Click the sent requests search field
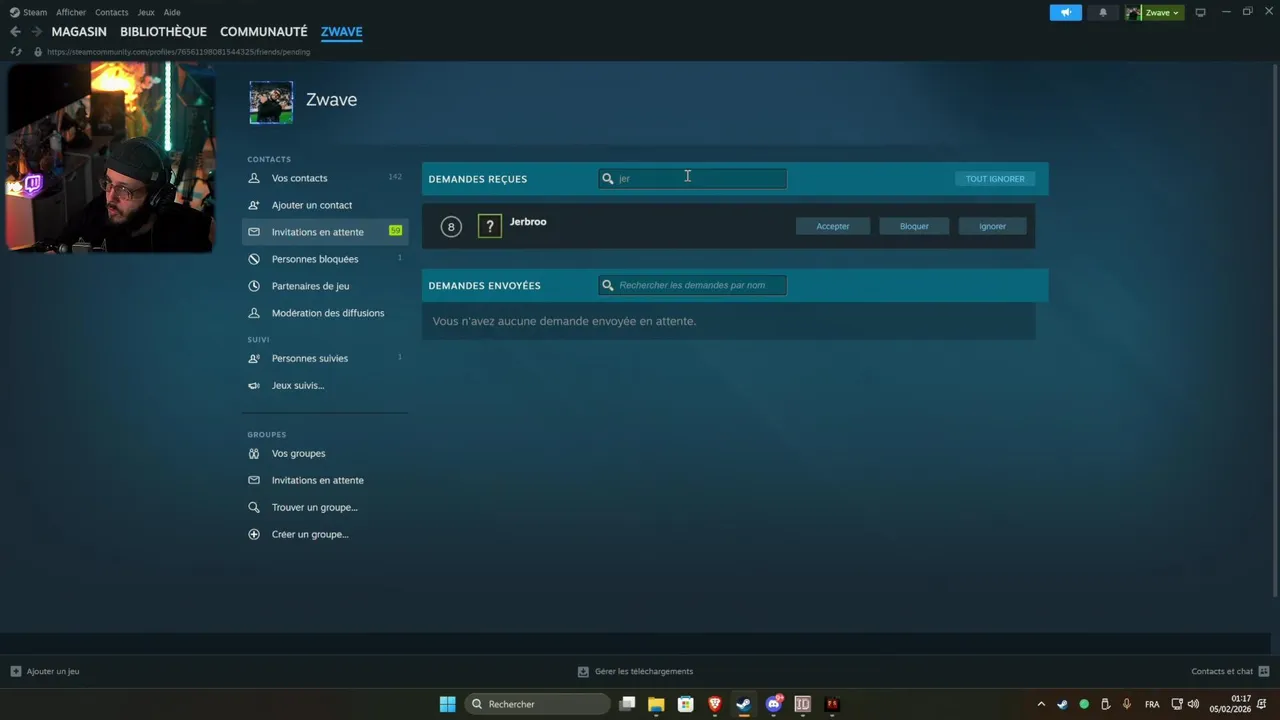The width and height of the screenshot is (1280, 720). pyautogui.click(x=692, y=285)
